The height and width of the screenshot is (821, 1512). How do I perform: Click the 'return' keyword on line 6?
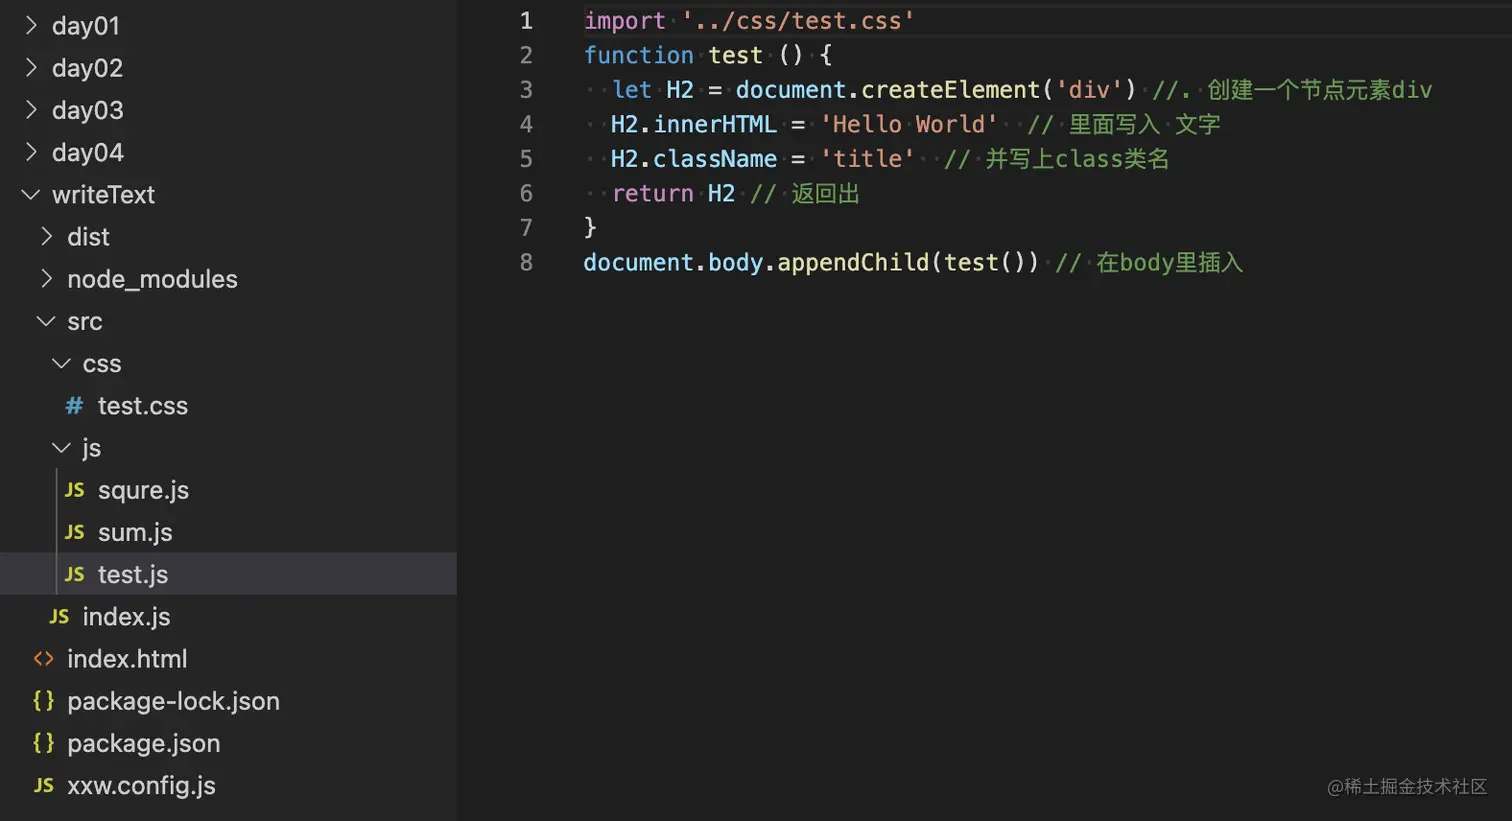tap(653, 193)
